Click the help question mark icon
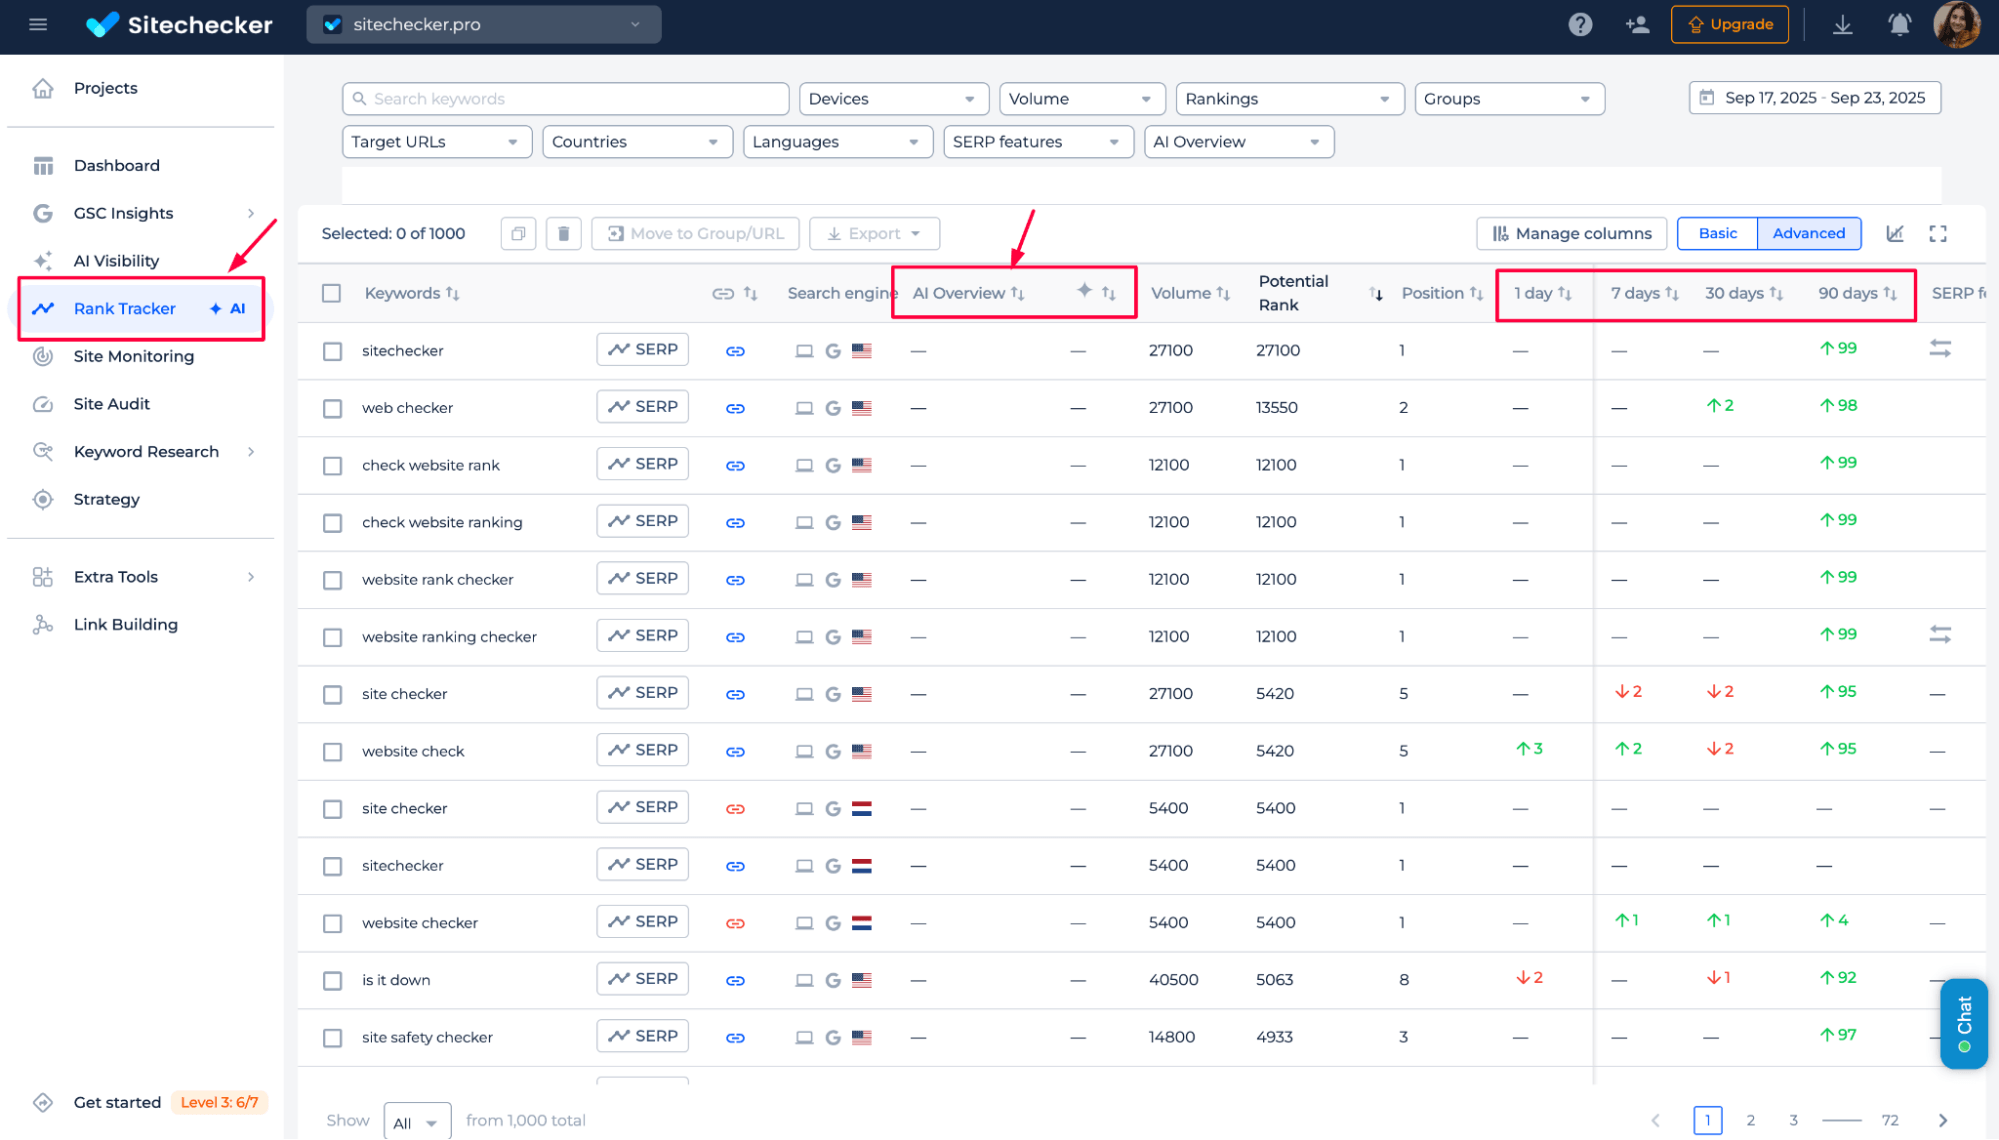The width and height of the screenshot is (1999, 1140). click(x=1580, y=24)
